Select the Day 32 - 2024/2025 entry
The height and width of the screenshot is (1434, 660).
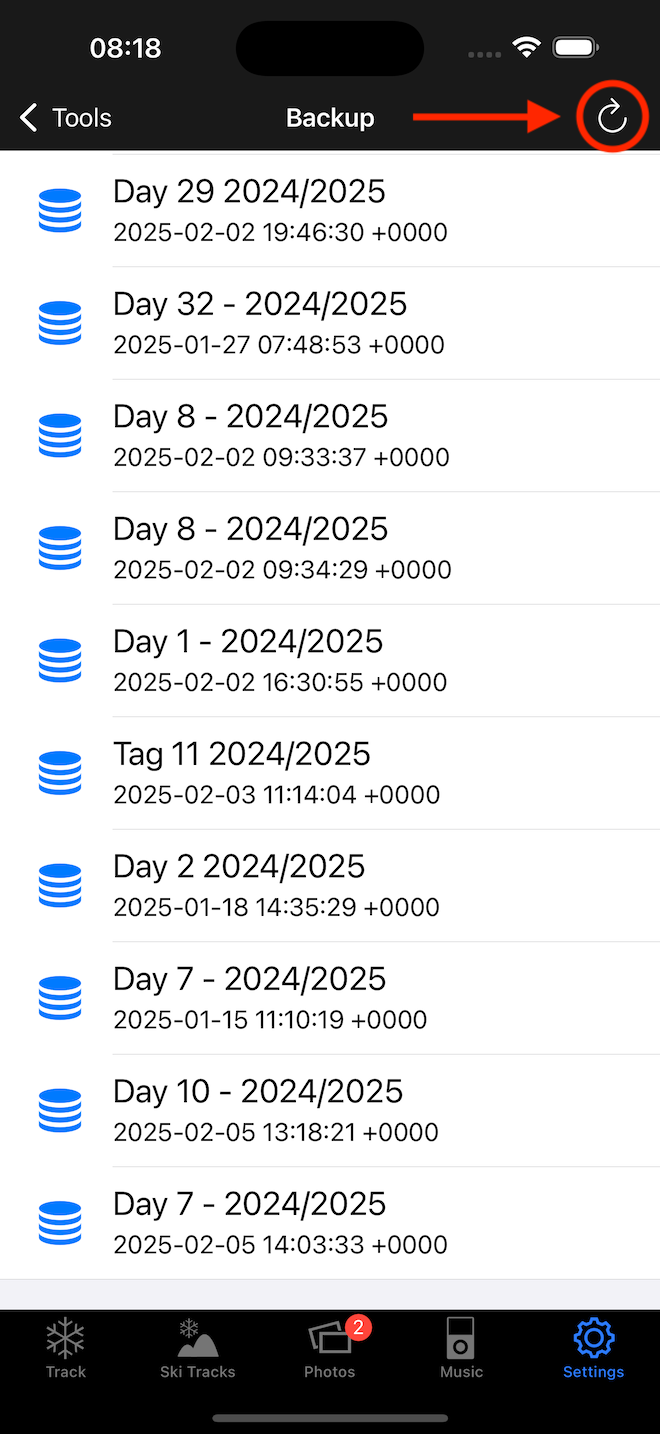279,322
